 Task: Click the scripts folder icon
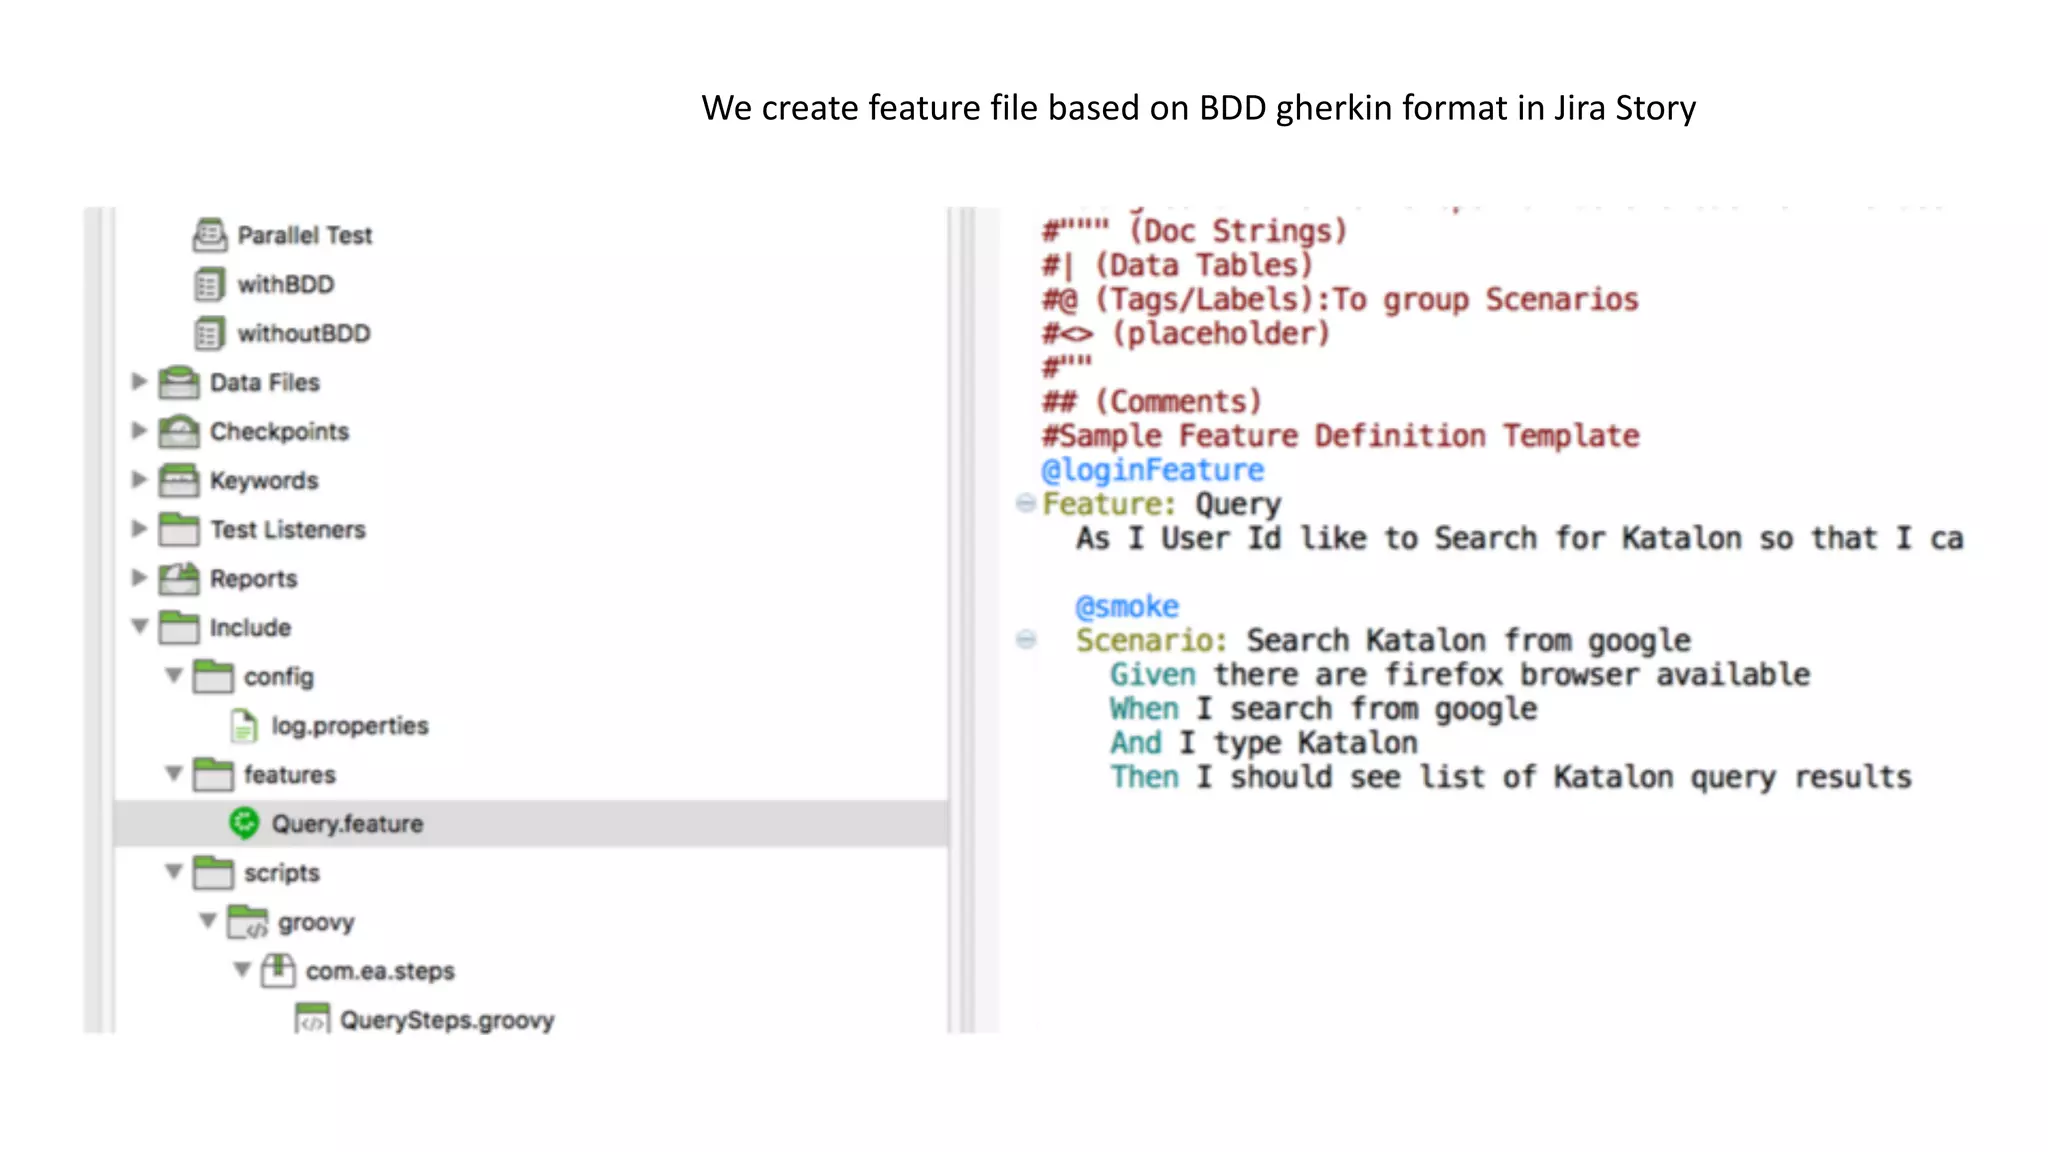point(213,872)
